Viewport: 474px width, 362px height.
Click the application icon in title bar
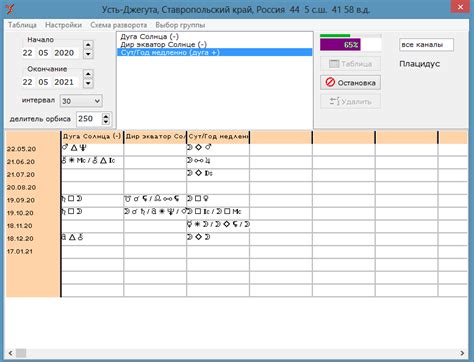(10, 9)
